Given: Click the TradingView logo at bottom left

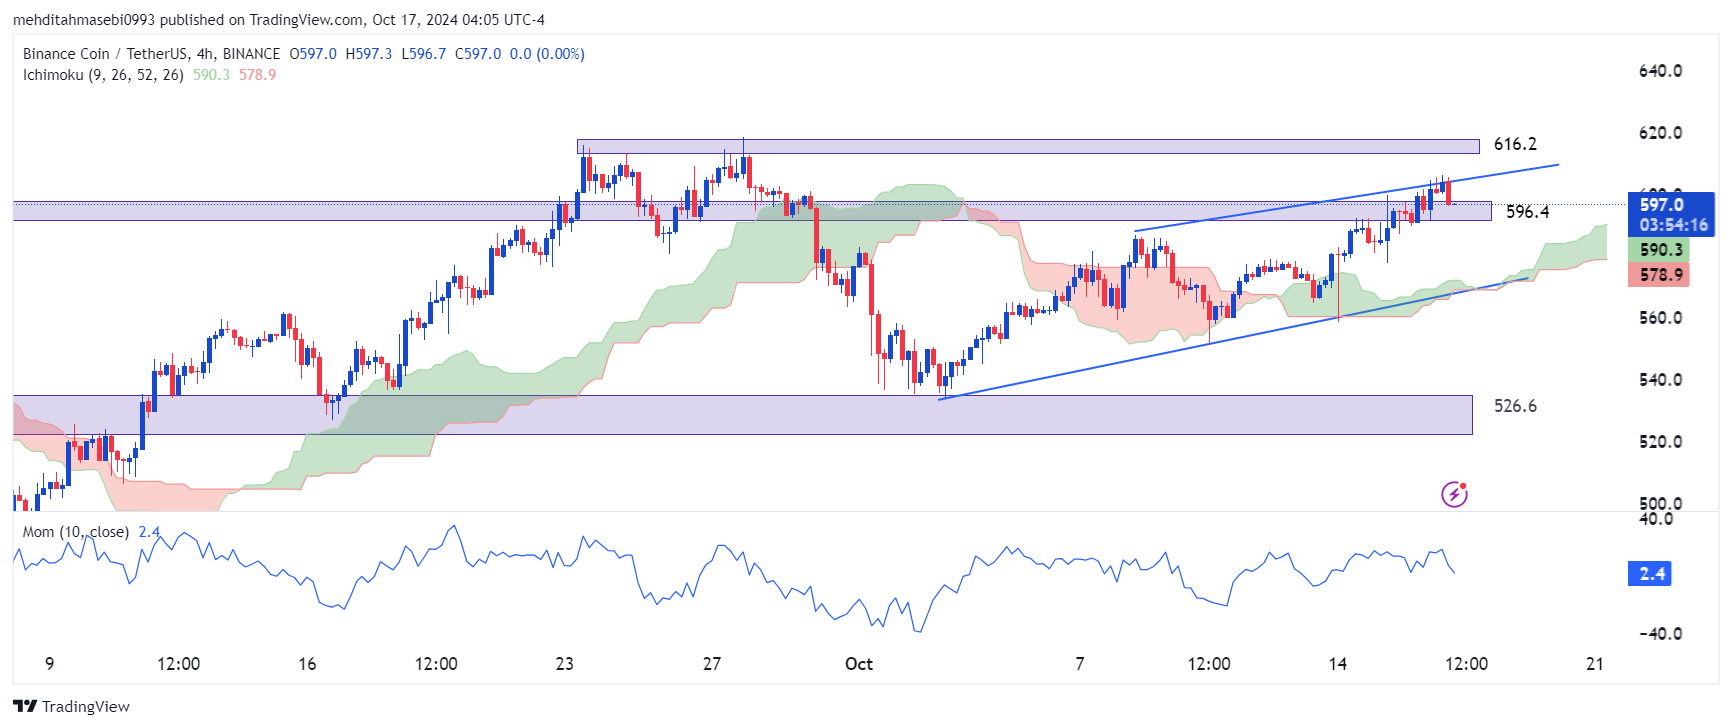Looking at the screenshot, I should tap(71, 706).
